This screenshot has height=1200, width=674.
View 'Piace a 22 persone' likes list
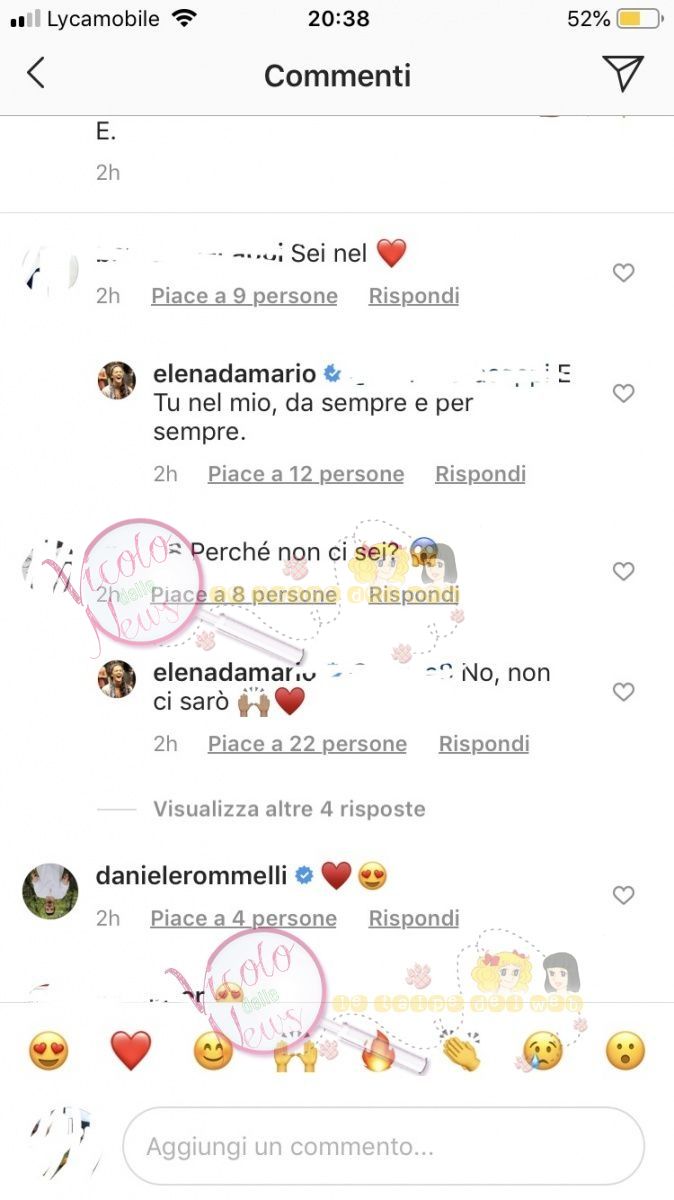click(307, 744)
